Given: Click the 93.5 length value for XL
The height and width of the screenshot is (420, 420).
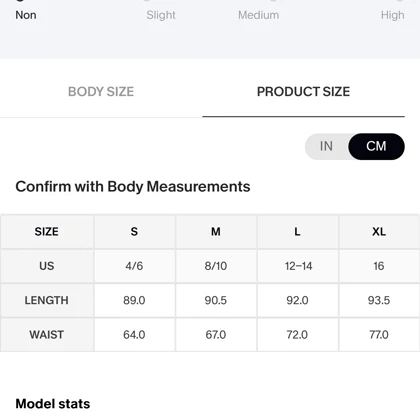Looking at the screenshot, I should pos(379,300).
